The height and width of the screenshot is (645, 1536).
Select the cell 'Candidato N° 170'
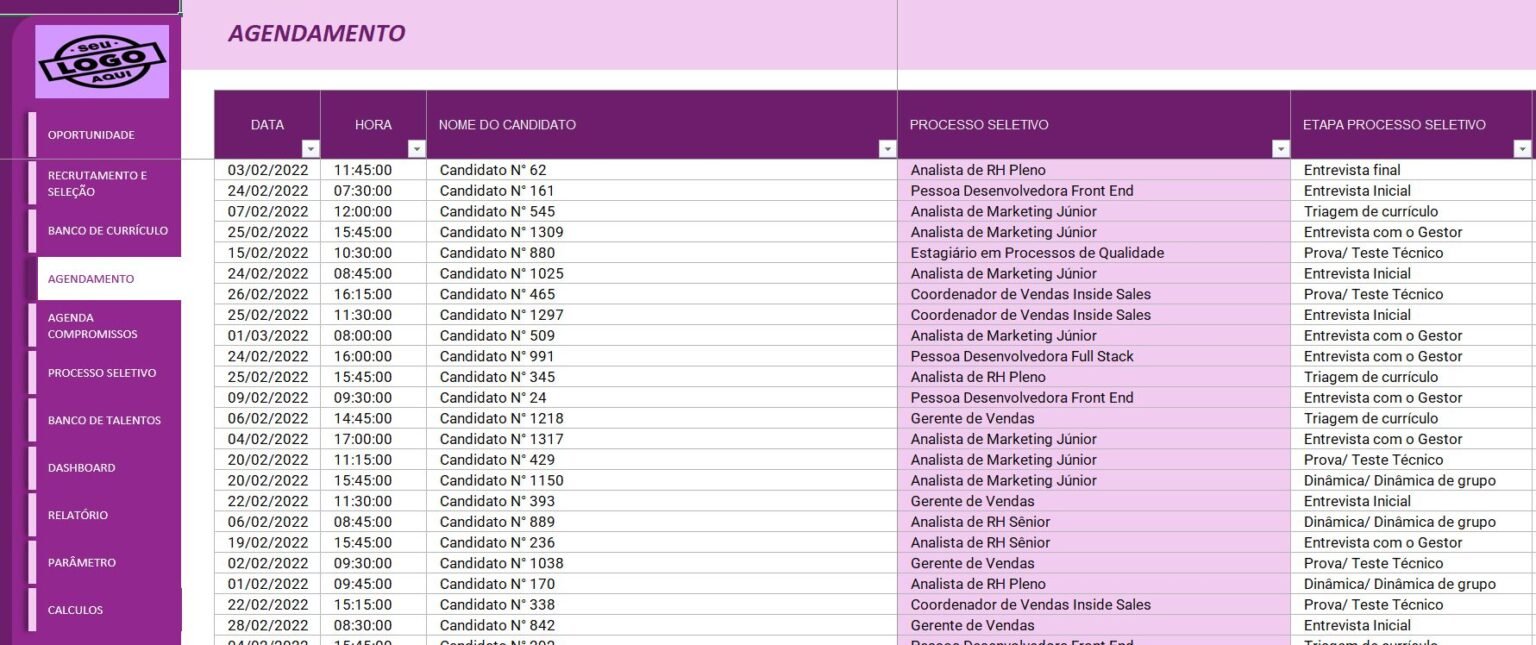pyautogui.click(x=662, y=583)
